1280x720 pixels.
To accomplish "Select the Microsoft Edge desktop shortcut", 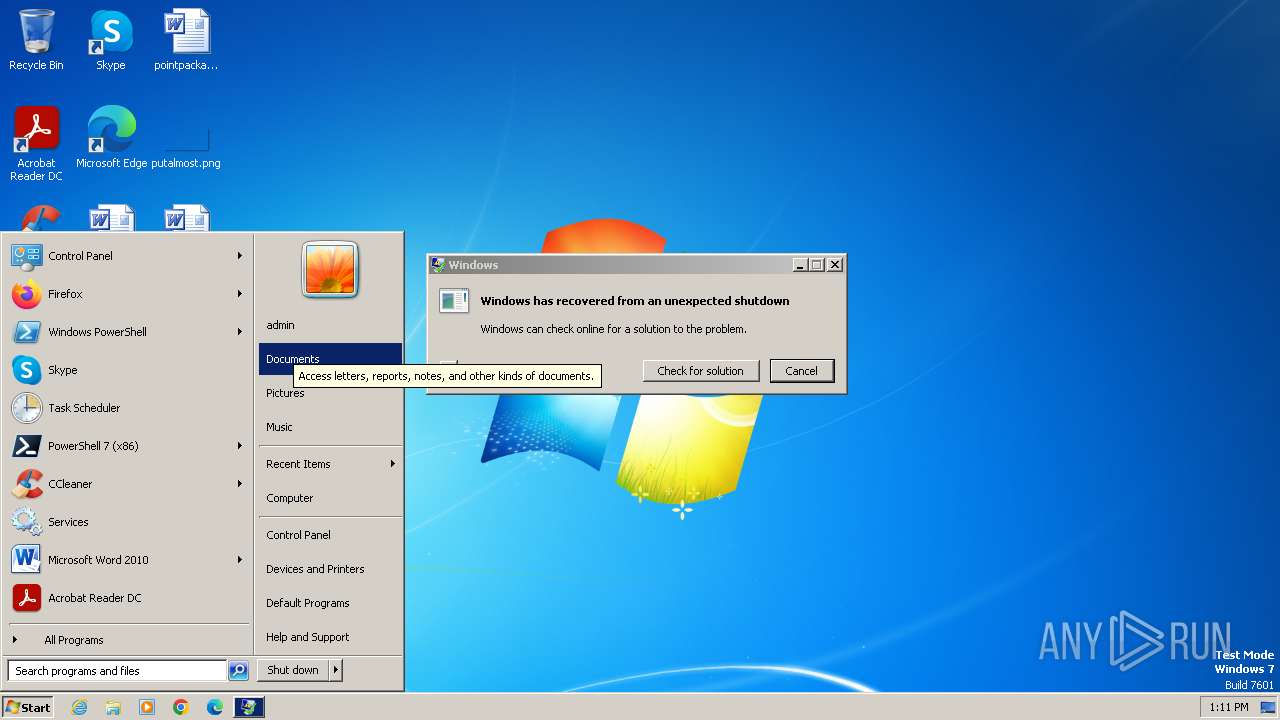I will 111,138.
